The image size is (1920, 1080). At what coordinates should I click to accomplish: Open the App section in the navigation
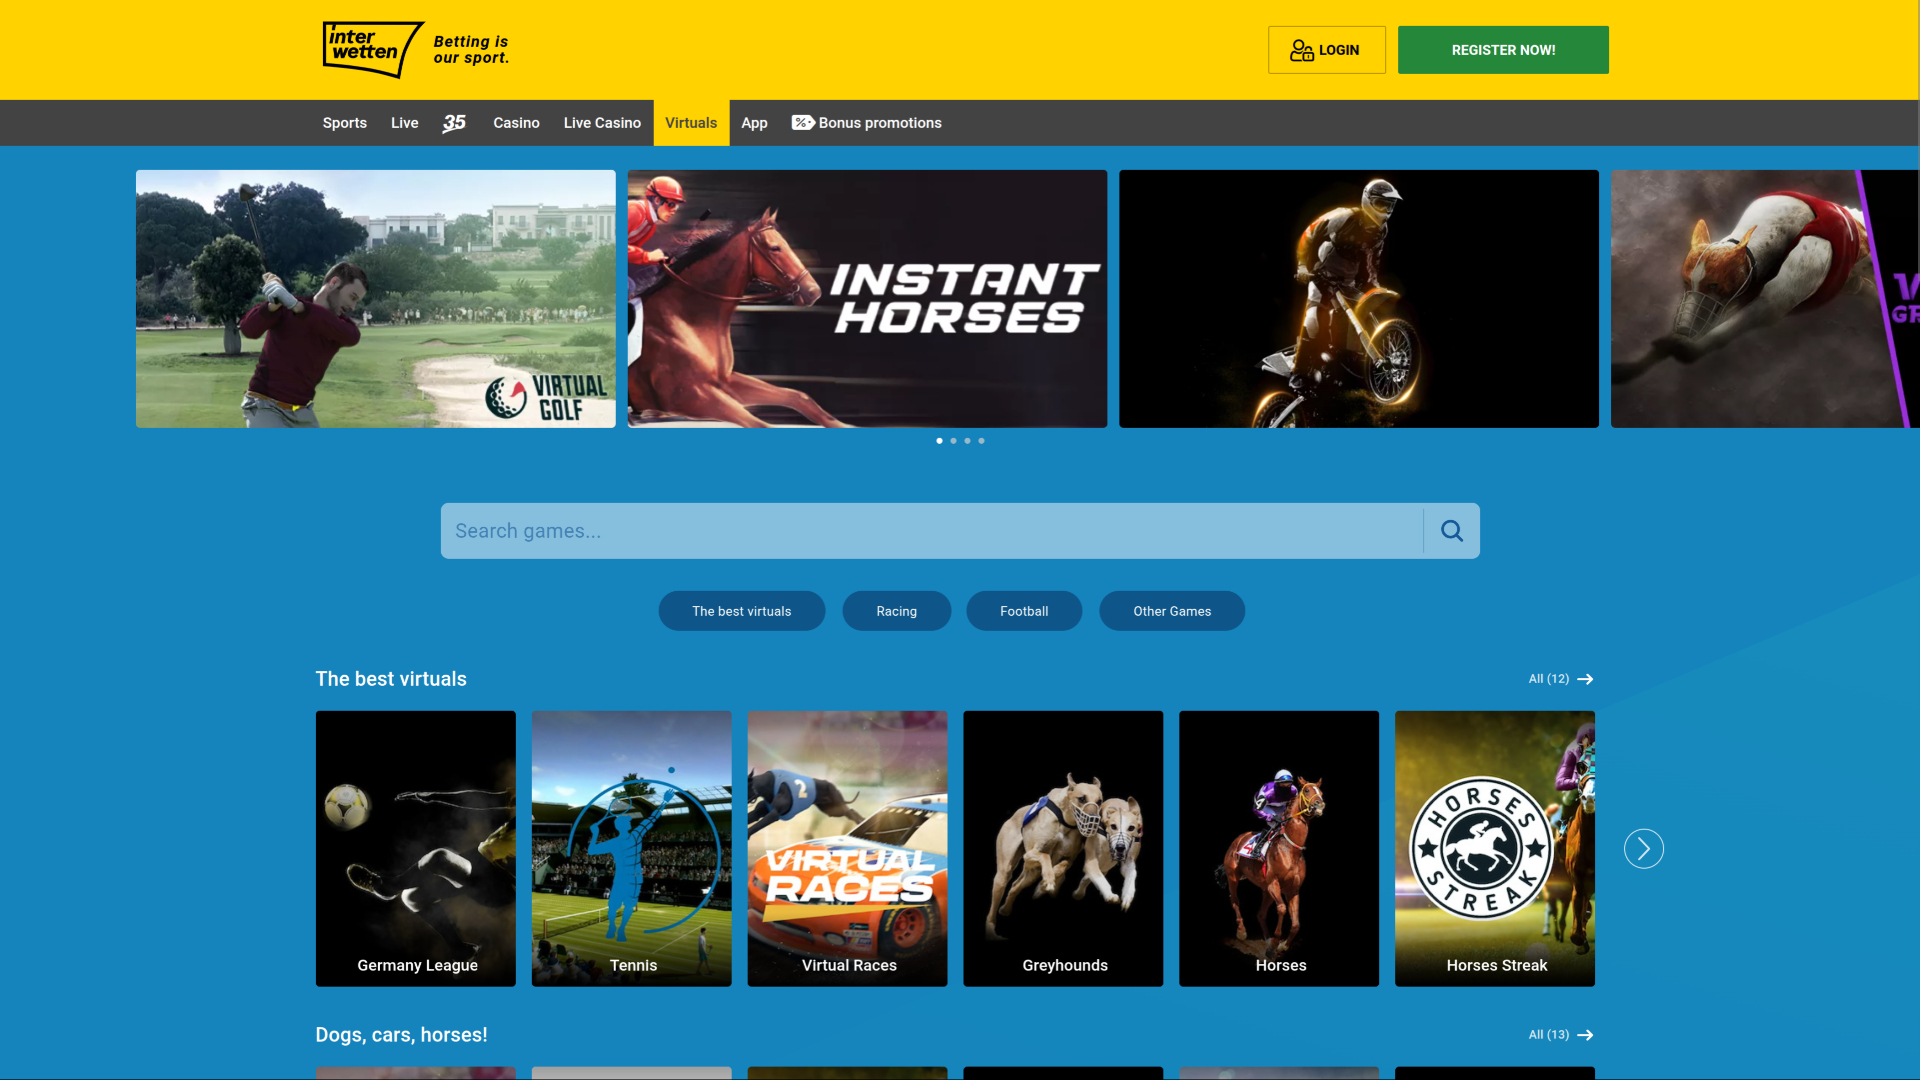click(x=754, y=122)
